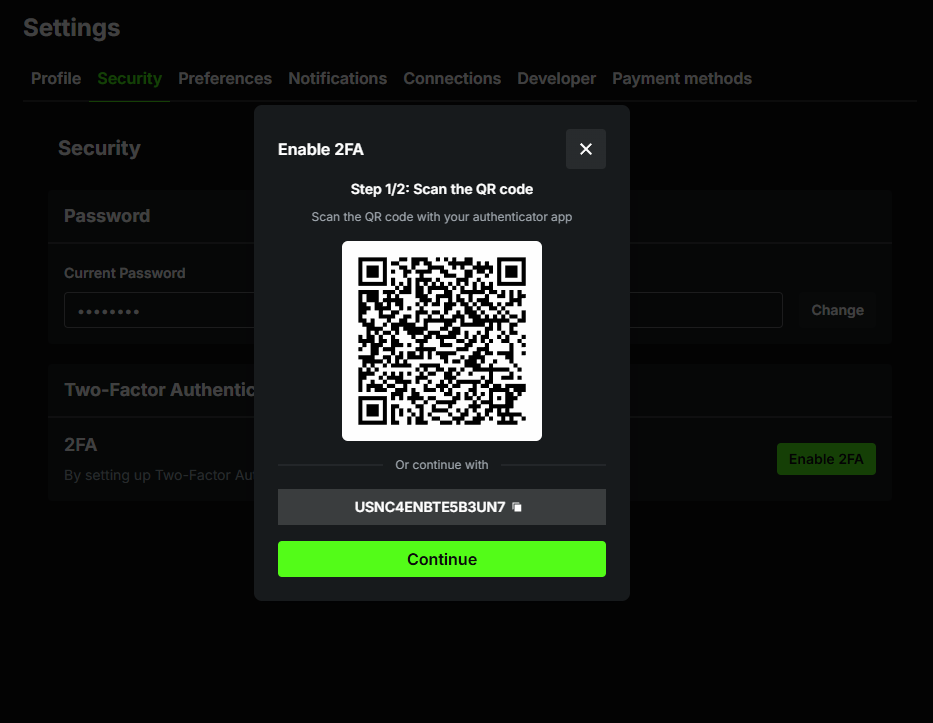This screenshot has width=933, height=723.
Task: Click the Scan the QR code with your authenticator app text
Action: [442, 217]
